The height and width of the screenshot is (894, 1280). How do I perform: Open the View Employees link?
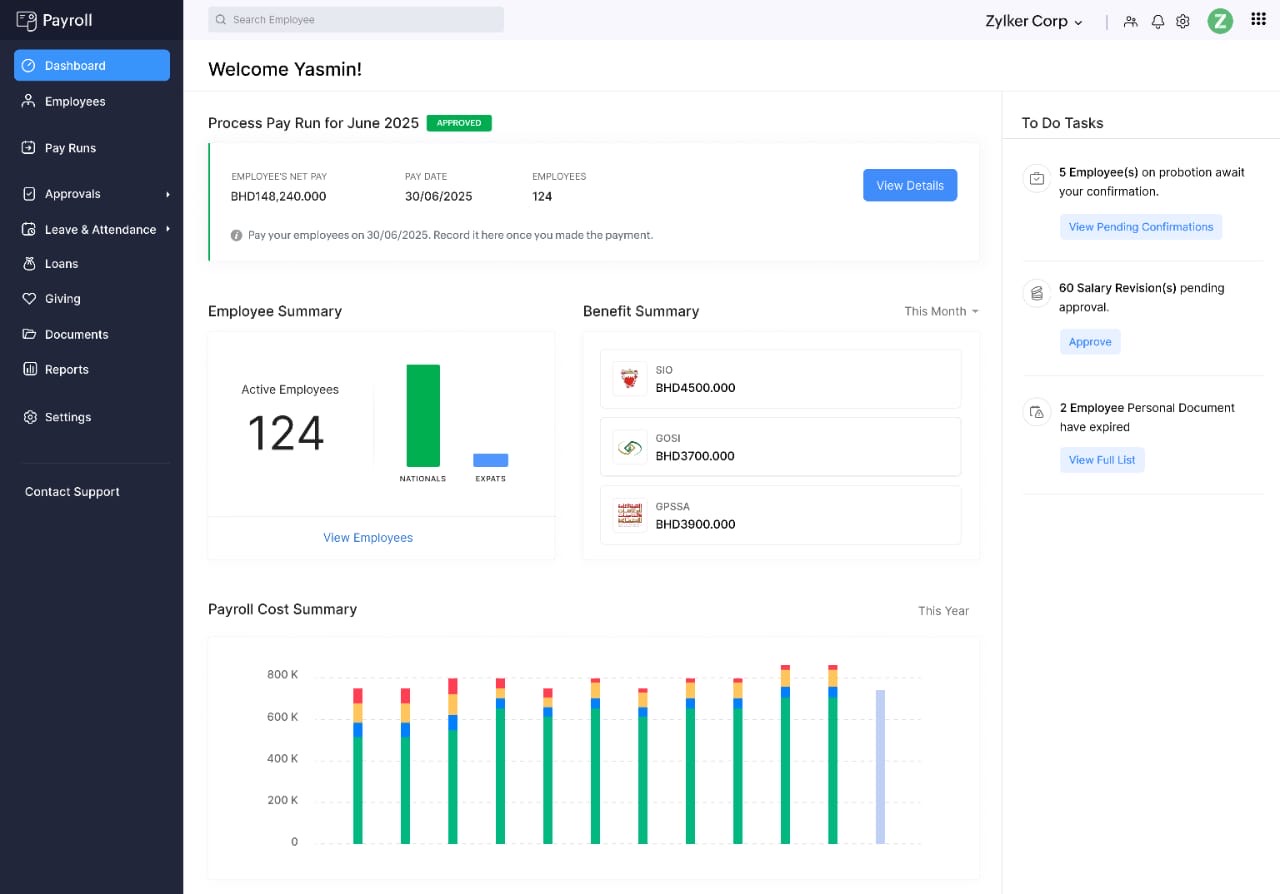(x=367, y=537)
